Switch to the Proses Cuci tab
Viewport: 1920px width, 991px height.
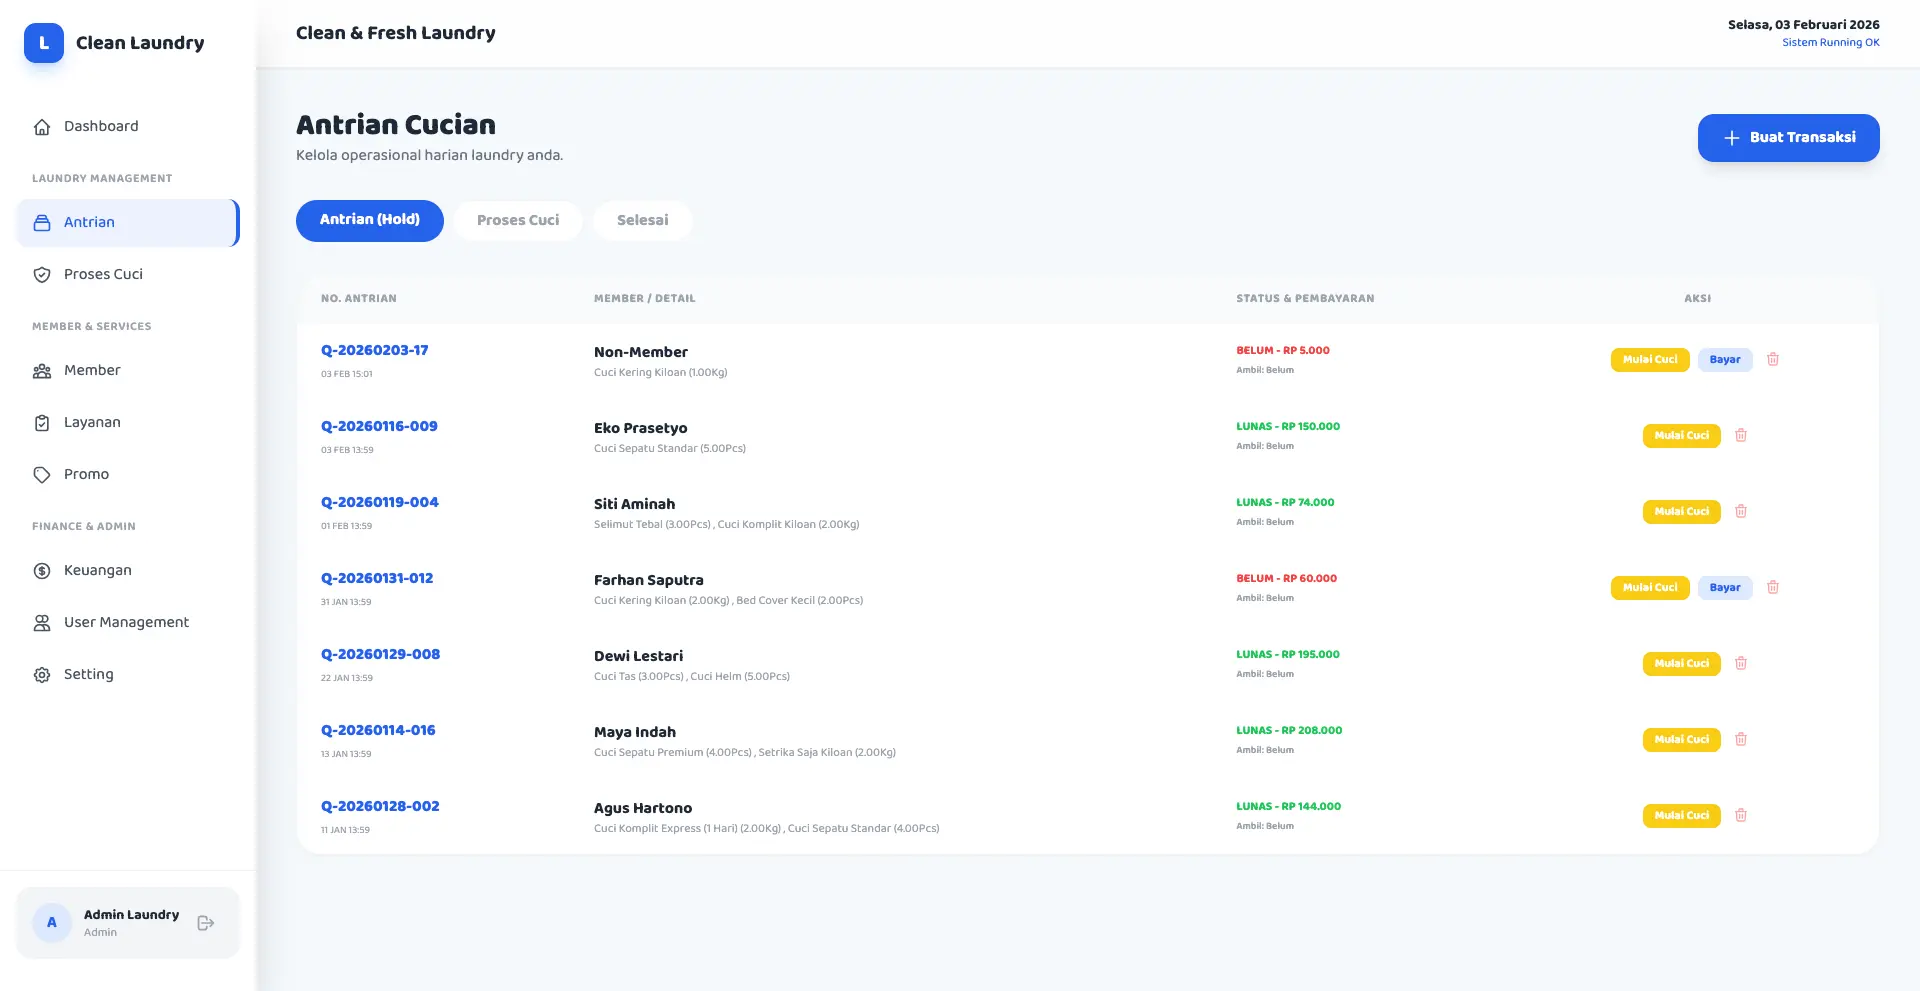click(x=517, y=221)
